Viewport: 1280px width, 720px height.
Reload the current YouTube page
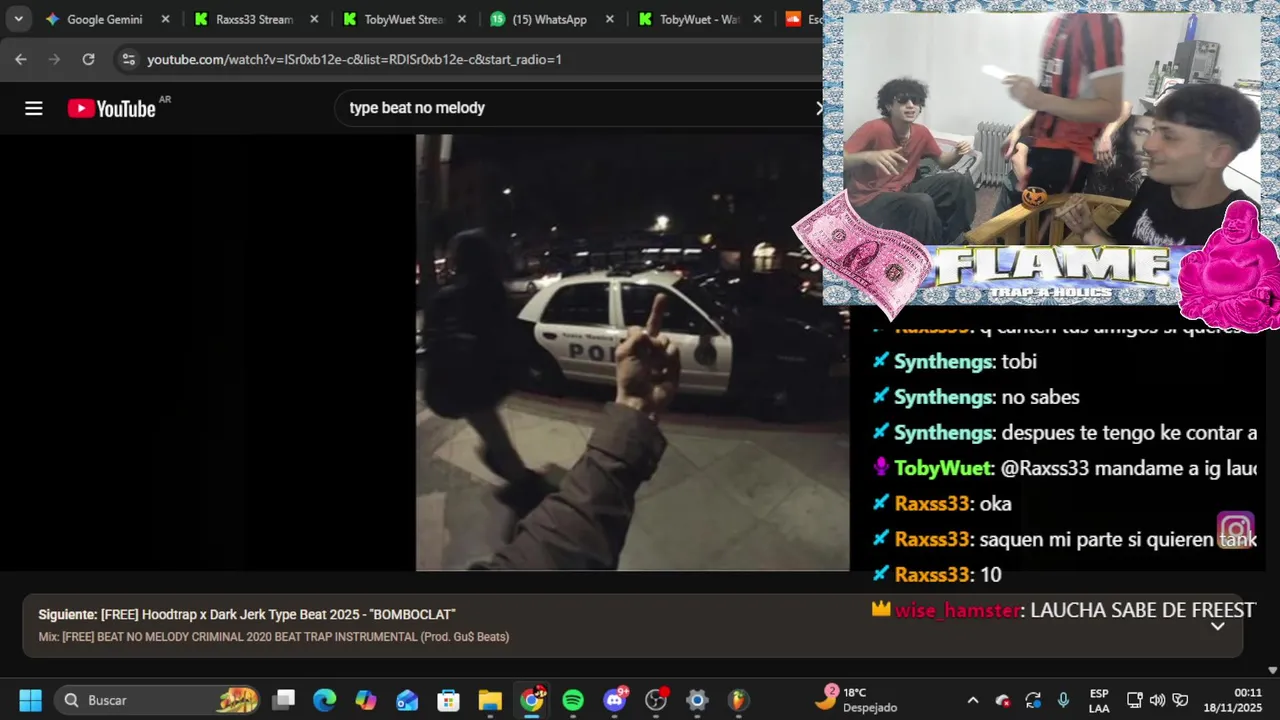[88, 59]
